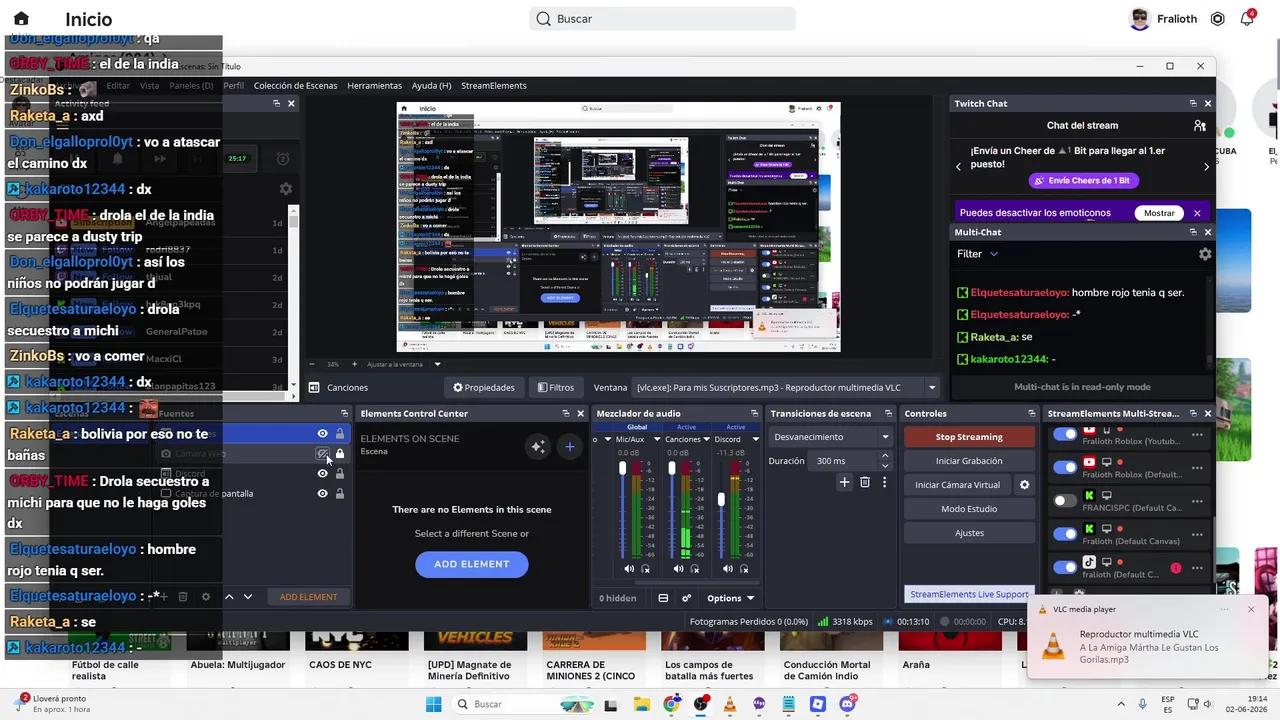Delete the scene transition with trash icon
The image size is (1280, 720).
coord(865,482)
